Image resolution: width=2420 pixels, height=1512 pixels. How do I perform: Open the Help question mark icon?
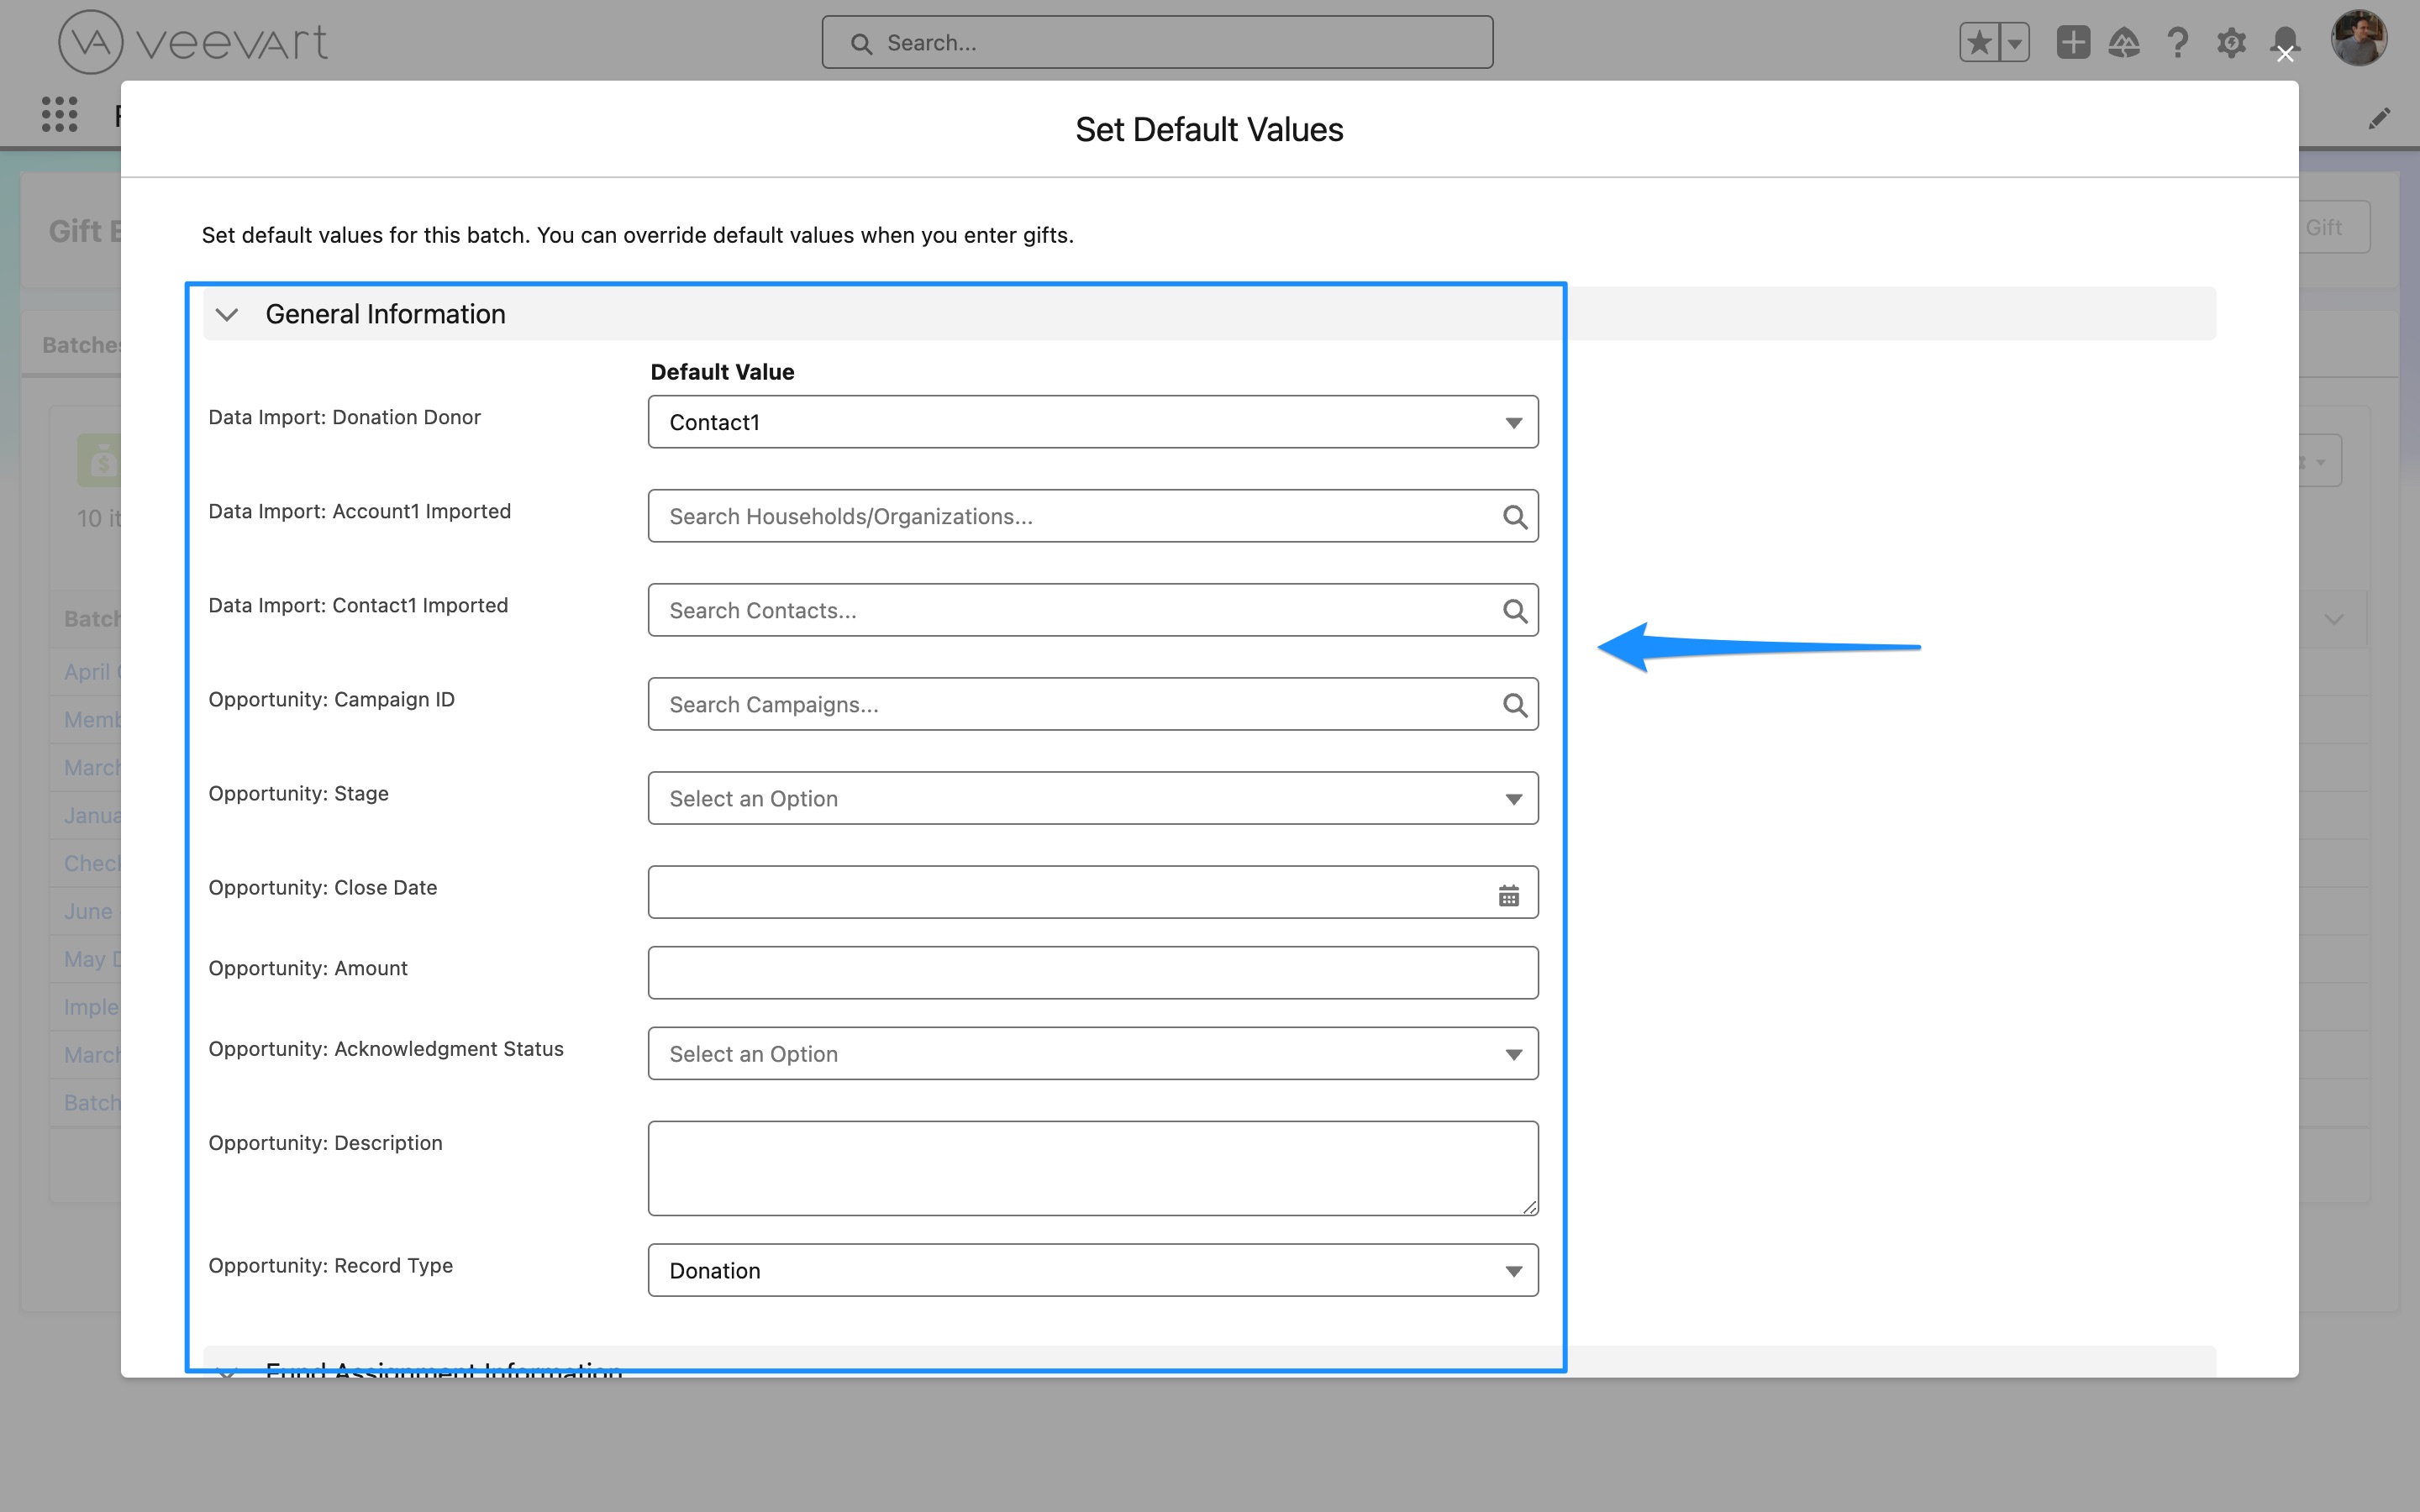coord(2179,42)
